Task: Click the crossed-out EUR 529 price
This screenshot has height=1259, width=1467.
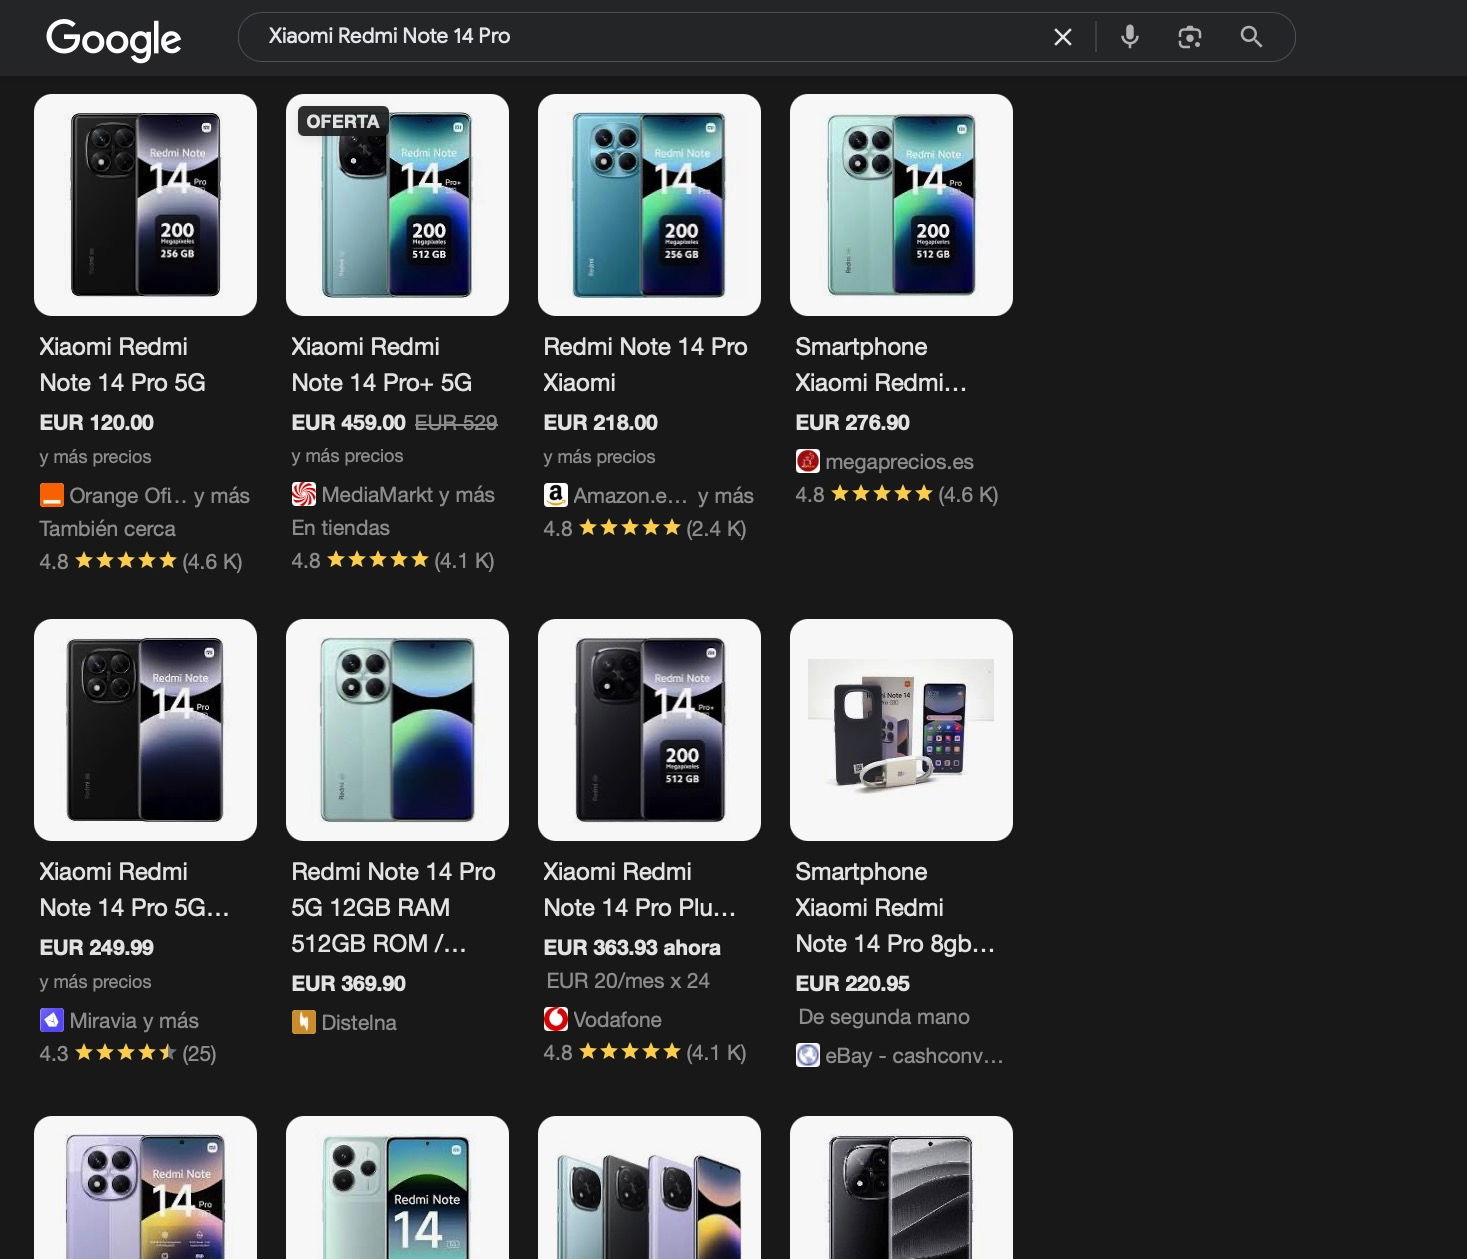Action: (456, 423)
